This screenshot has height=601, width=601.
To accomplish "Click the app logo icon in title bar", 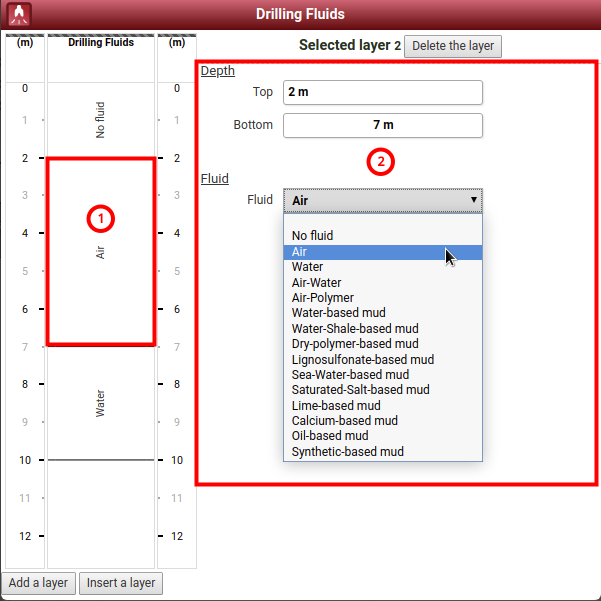I will click(x=18, y=14).
